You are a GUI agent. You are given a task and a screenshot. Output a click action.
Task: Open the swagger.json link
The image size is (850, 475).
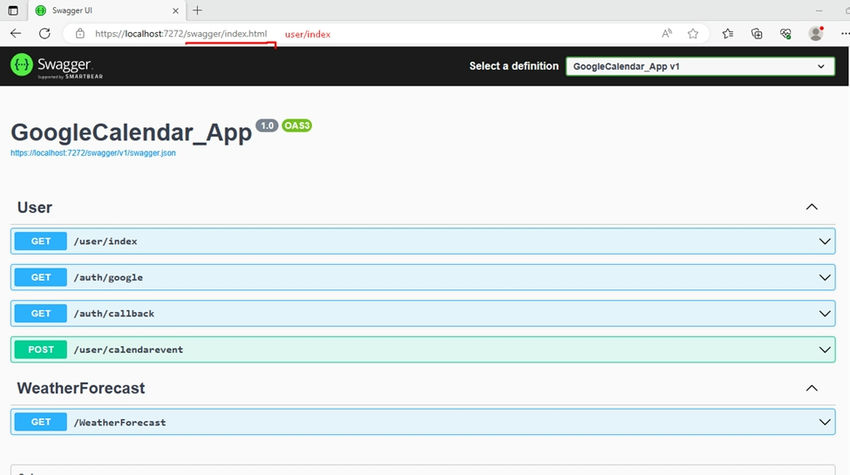[93, 153]
